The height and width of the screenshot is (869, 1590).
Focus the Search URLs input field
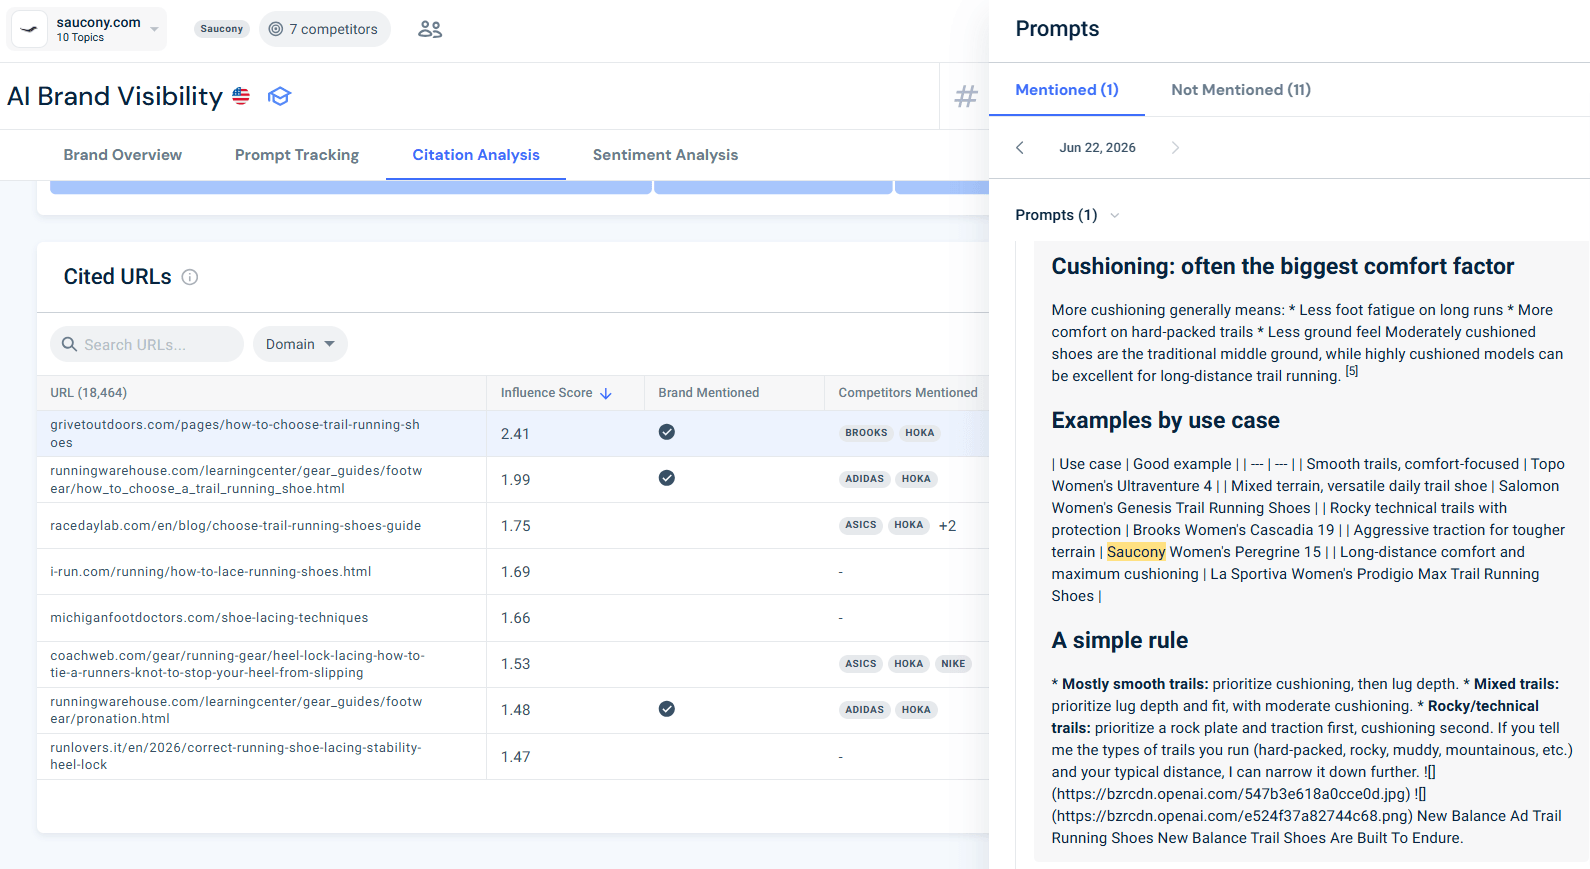pos(147,344)
